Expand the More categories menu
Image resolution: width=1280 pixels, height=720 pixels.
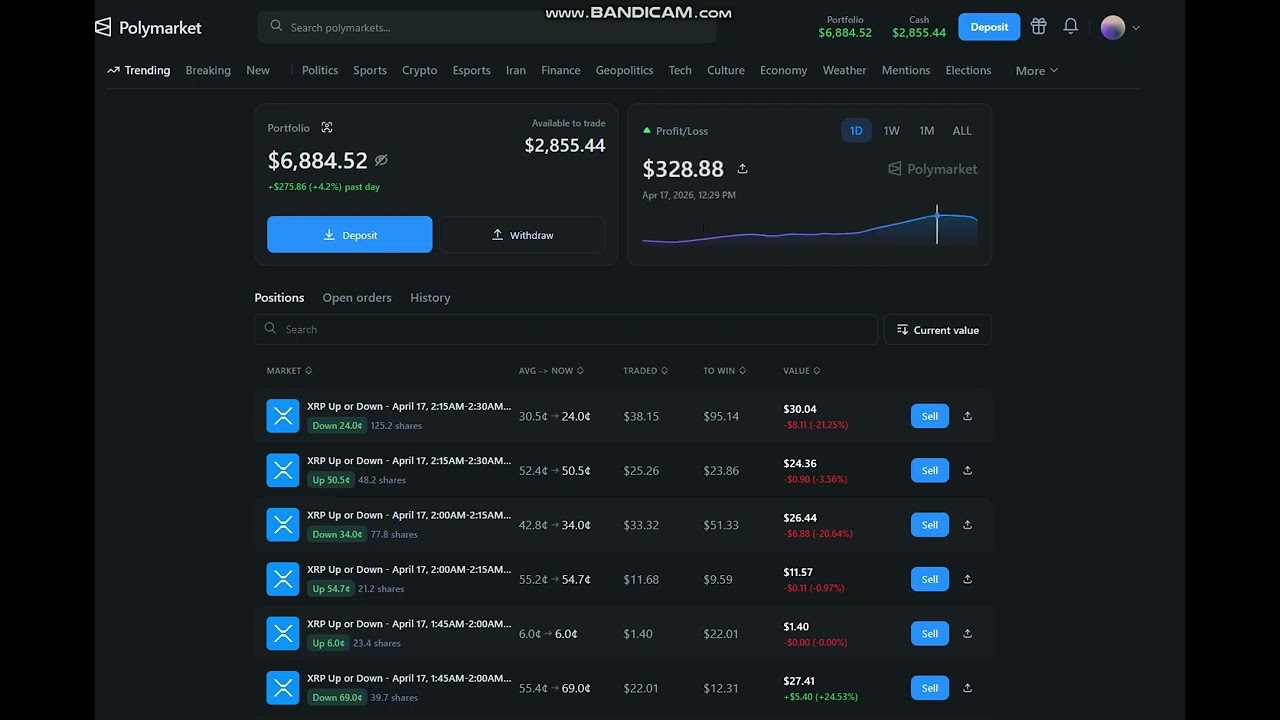point(1037,71)
